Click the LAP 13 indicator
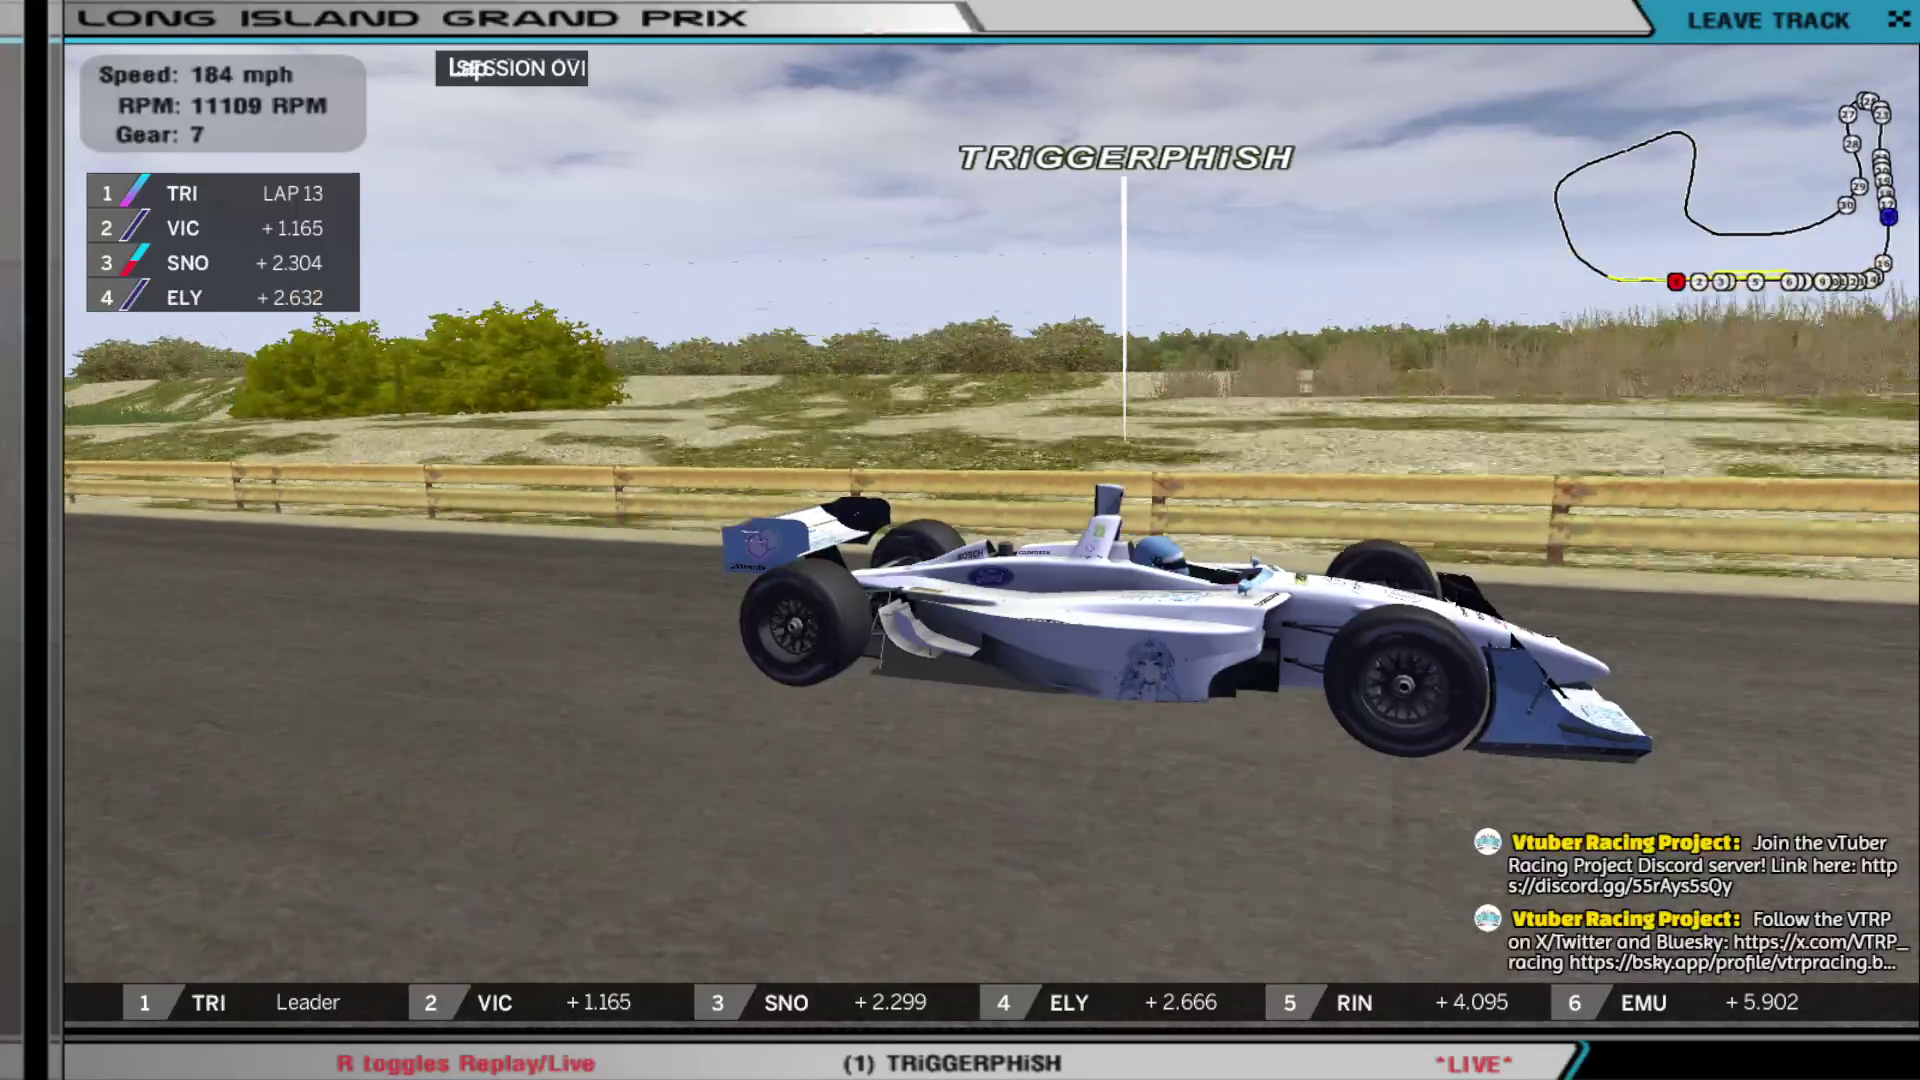1920x1080 pixels. point(293,193)
